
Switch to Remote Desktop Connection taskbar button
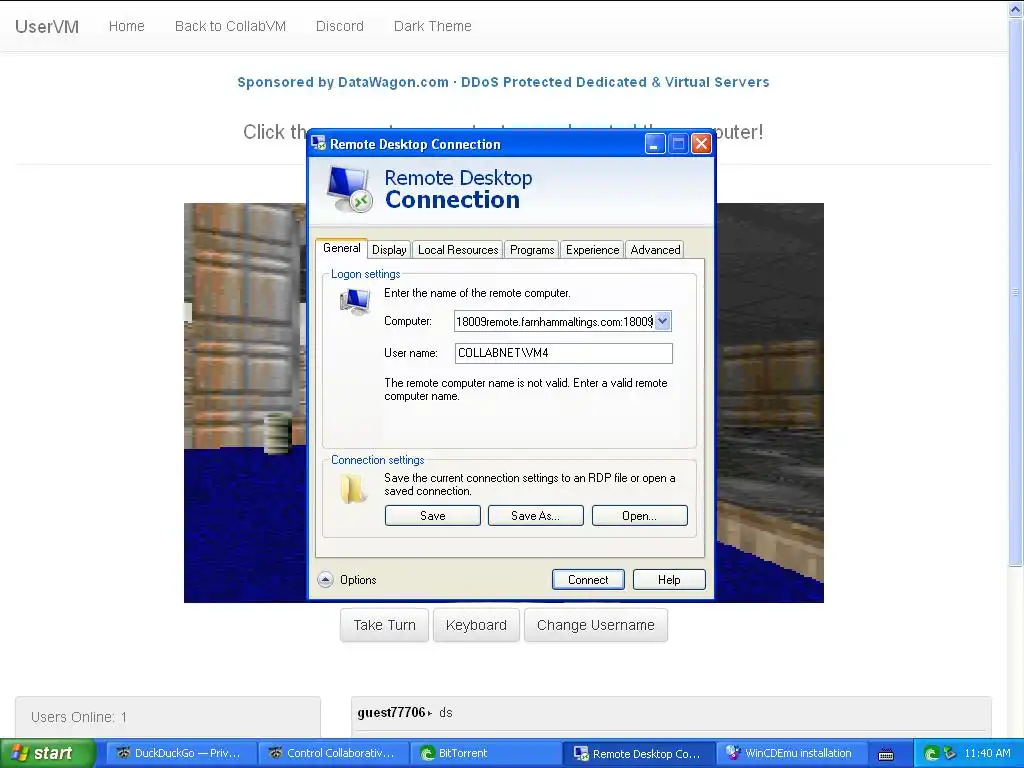coord(639,754)
